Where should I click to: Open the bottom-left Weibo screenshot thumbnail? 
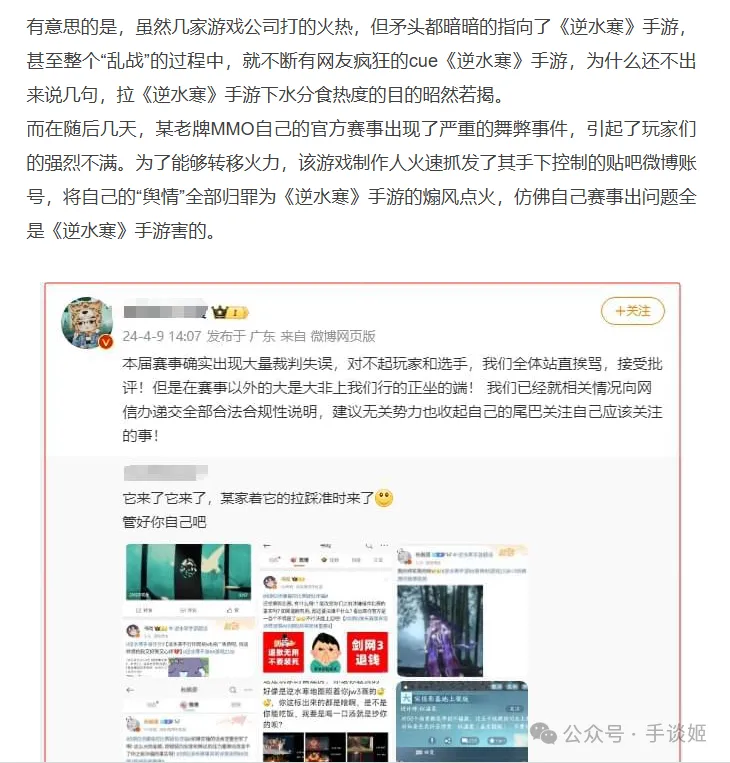[189, 722]
